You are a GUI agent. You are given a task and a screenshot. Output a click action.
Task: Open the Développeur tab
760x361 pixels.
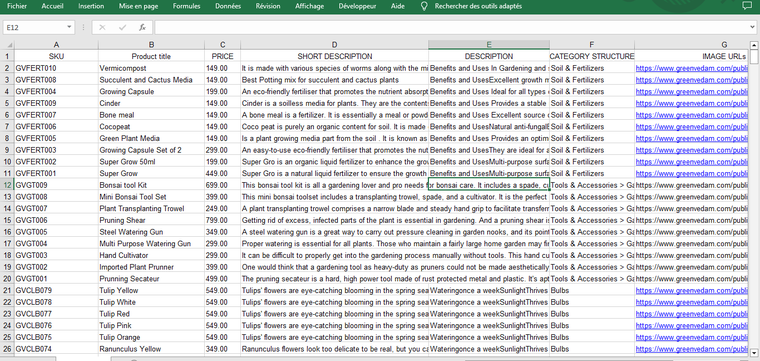357,6
